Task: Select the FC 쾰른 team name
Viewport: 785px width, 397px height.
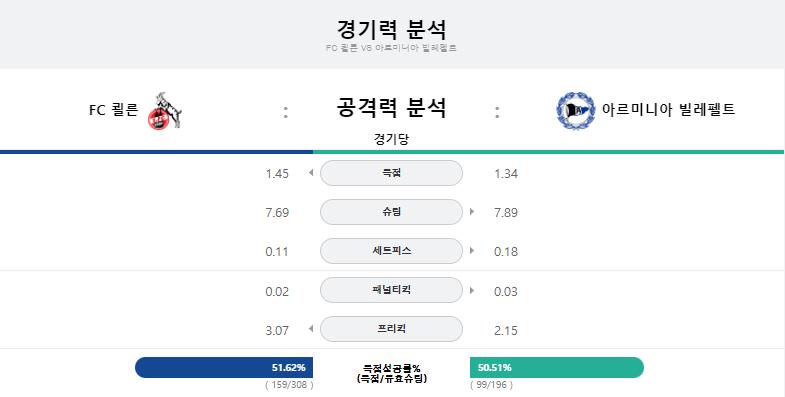Action: click(113, 110)
